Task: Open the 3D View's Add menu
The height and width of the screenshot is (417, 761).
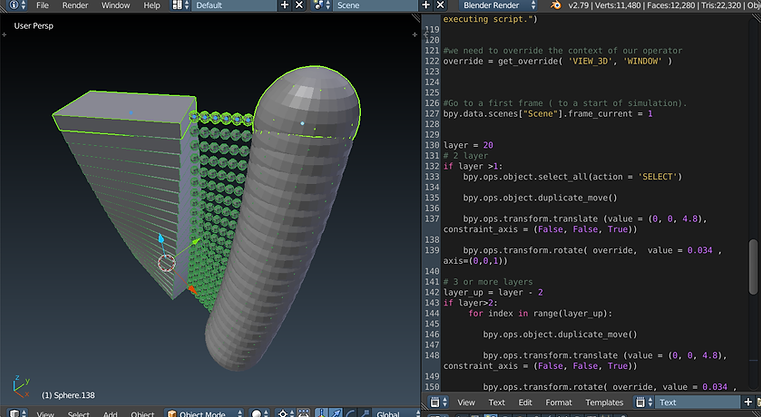Action: [110, 414]
